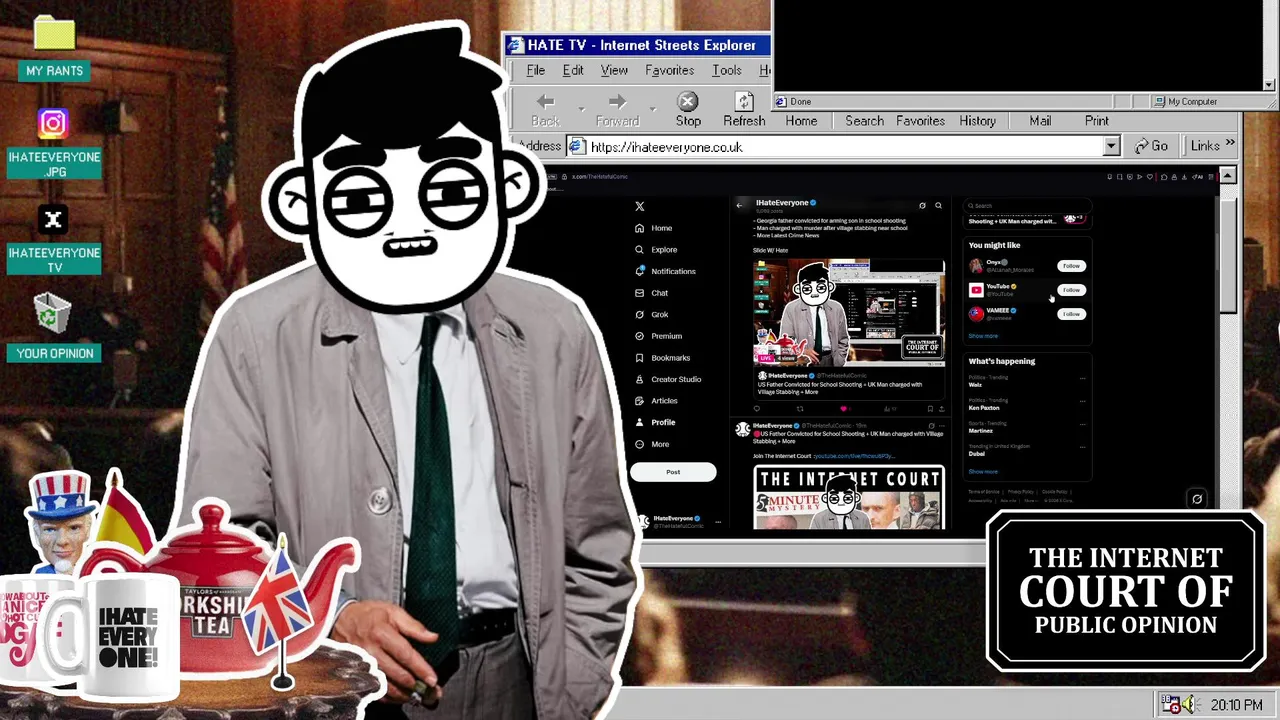Open the more options for Martinez trend
The image size is (1280, 720).
(1082, 424)
